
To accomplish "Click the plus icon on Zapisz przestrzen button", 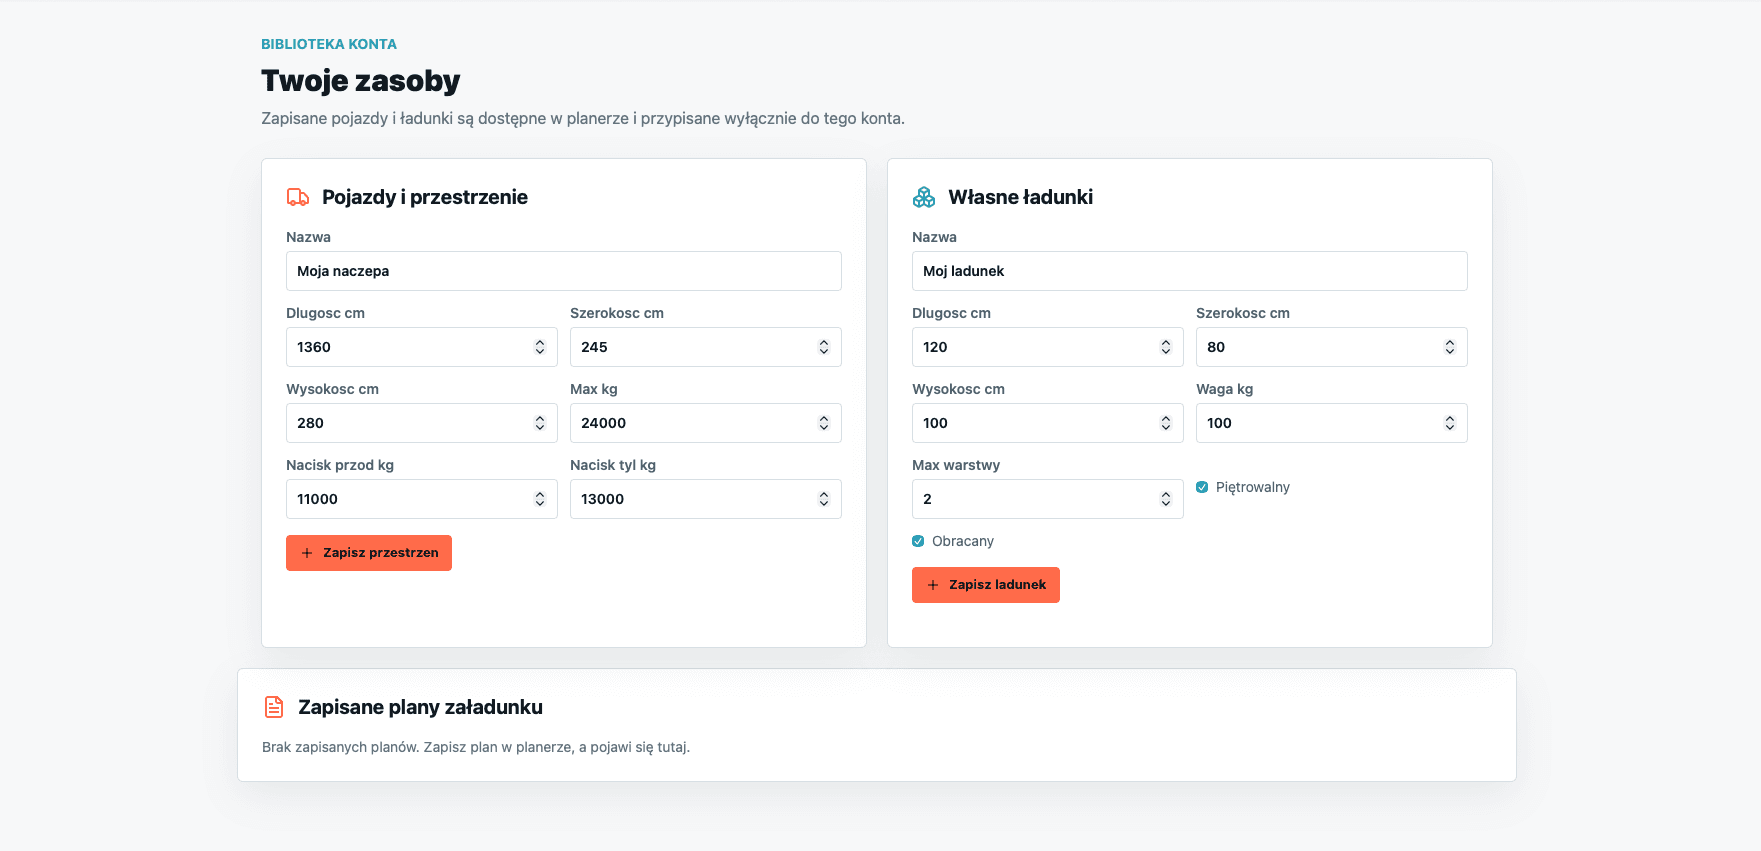I will pyautogui.click(x=307, y=553).
